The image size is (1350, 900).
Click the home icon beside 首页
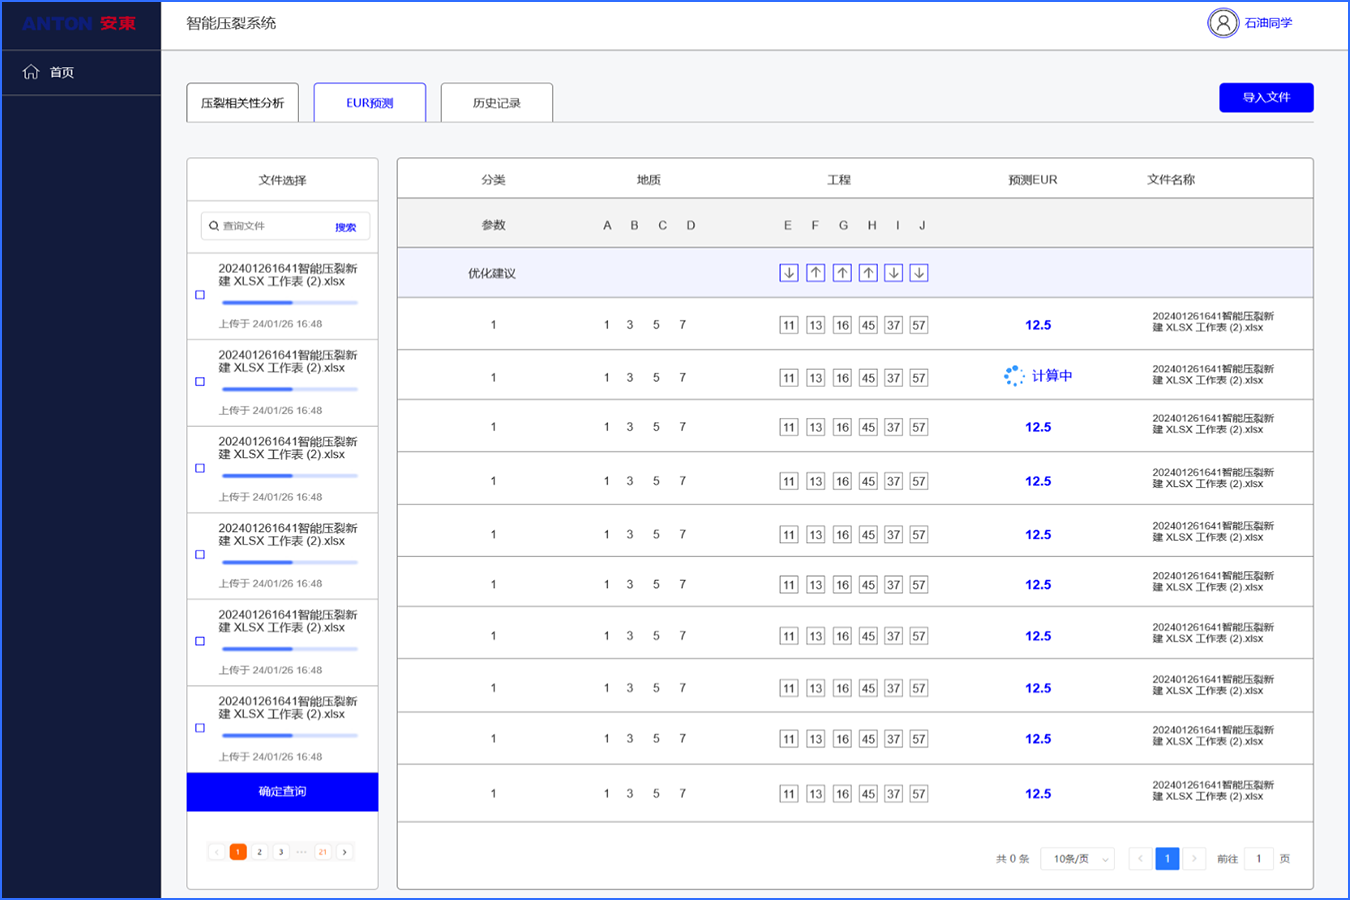click(31, 72)
